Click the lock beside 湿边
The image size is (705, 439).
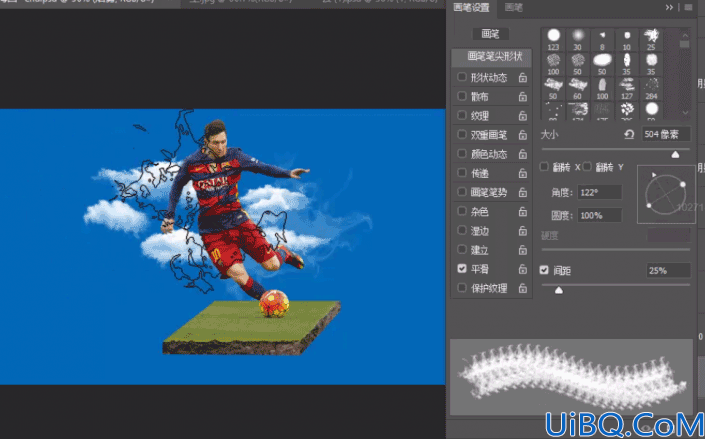coord(522,231)
